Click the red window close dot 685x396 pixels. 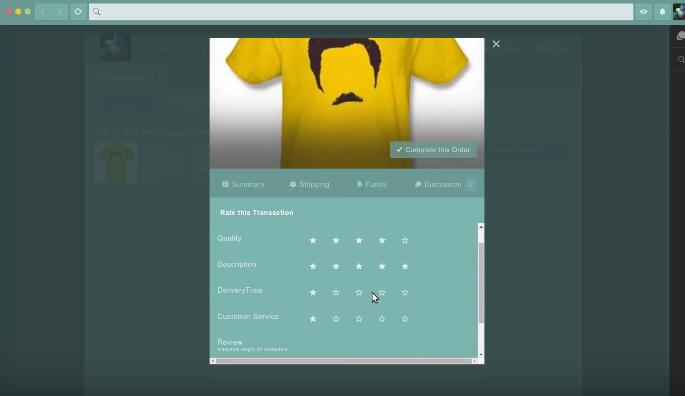[x=9, y=12]
